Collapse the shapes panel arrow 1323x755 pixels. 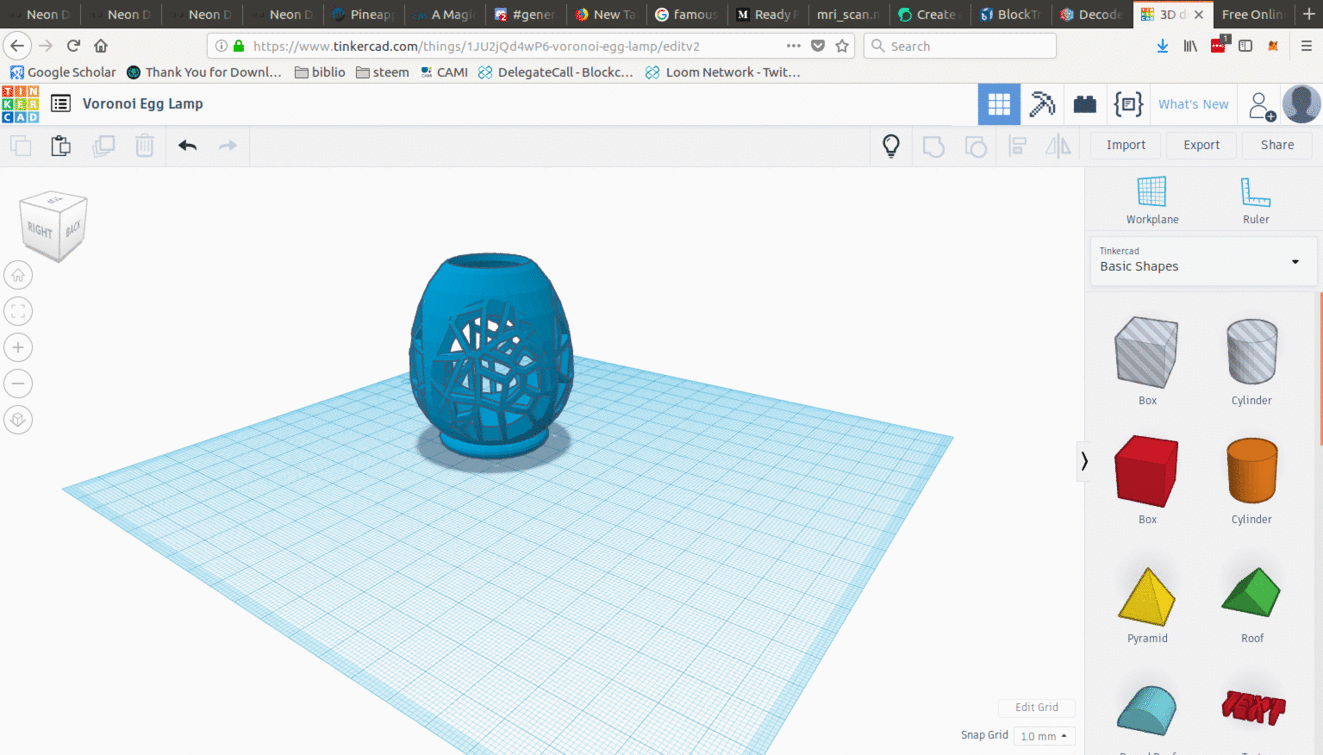tap(1084, 461)
